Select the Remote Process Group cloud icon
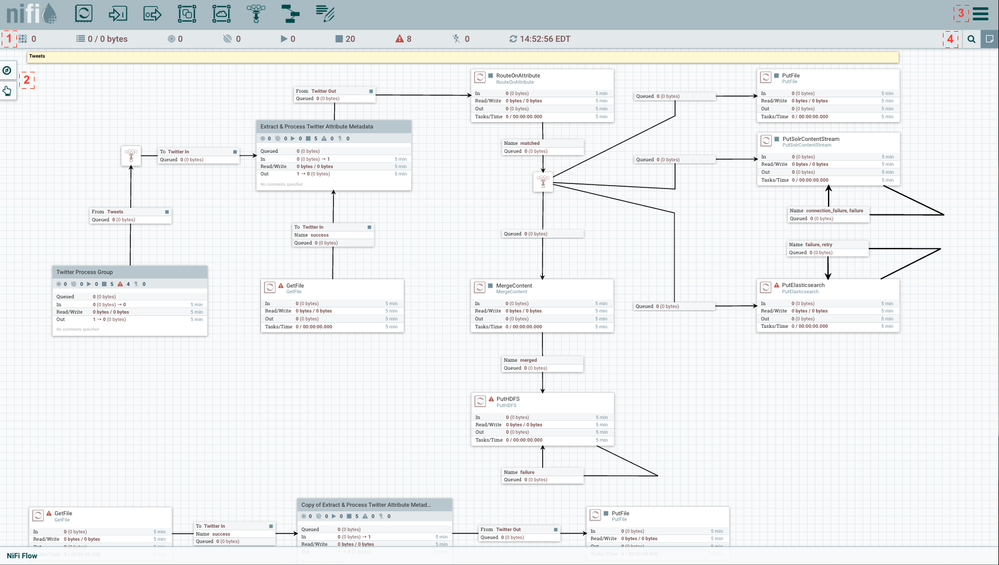999x565 pixels. pos(221,14)
